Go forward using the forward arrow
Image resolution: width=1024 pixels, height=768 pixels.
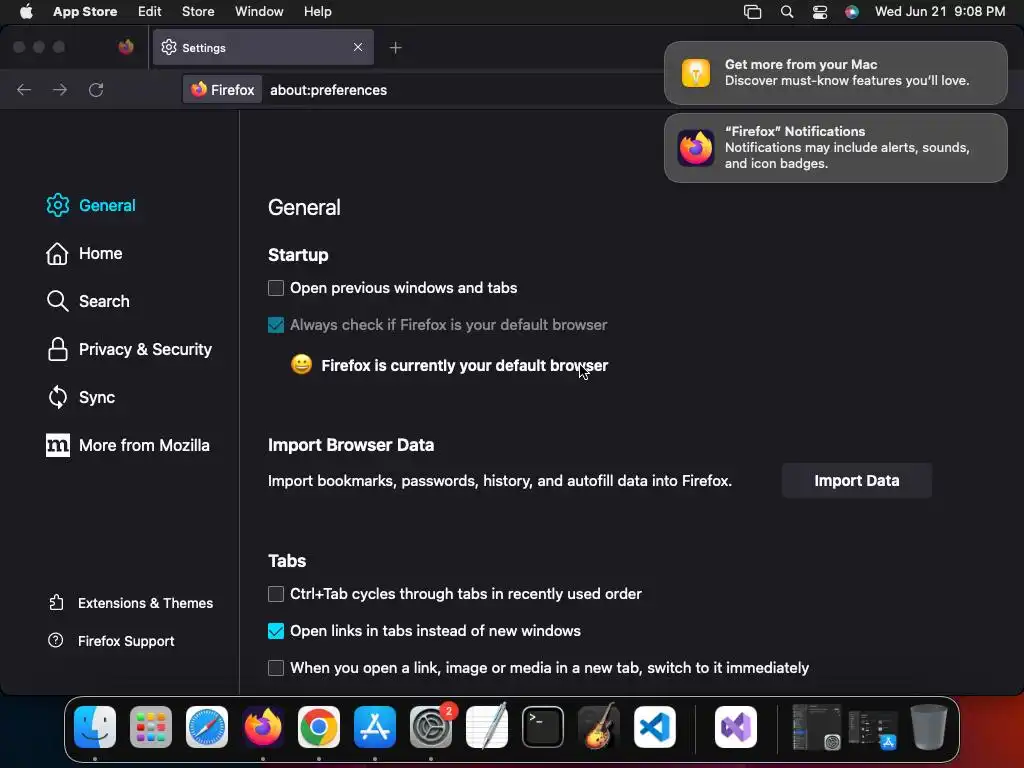point(60,89)
